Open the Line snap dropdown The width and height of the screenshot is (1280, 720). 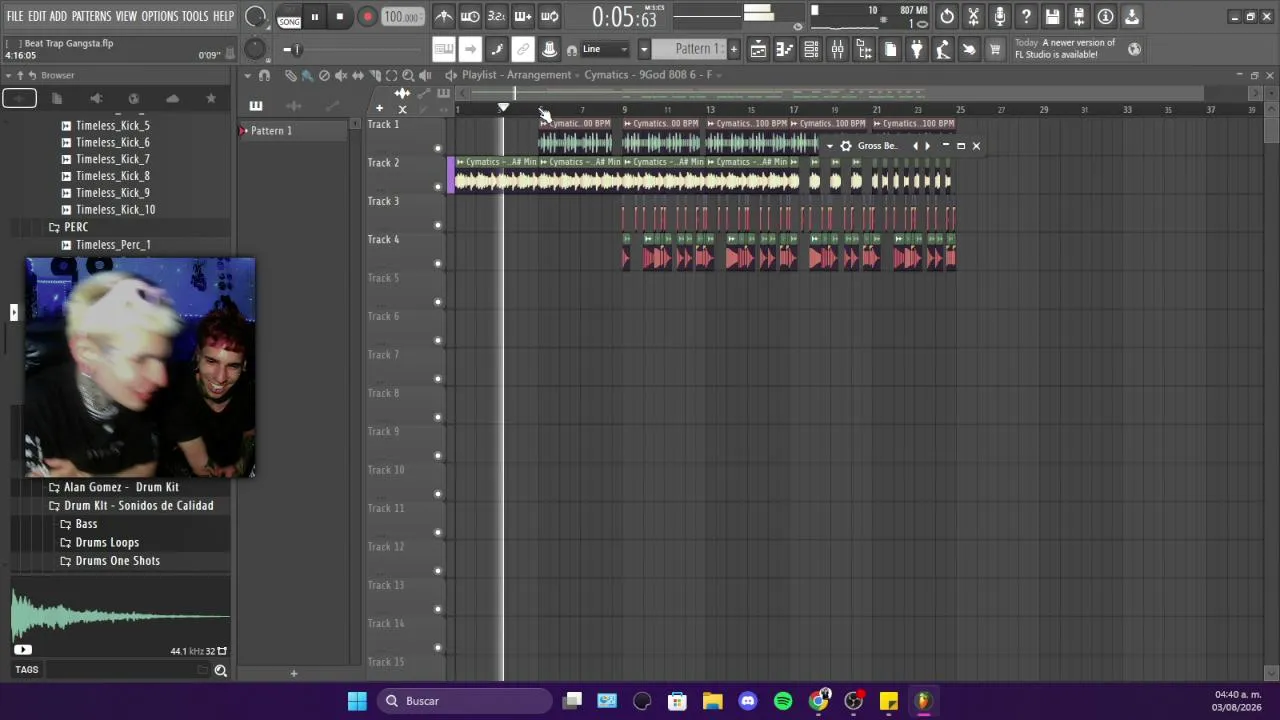tap(605, 49)
